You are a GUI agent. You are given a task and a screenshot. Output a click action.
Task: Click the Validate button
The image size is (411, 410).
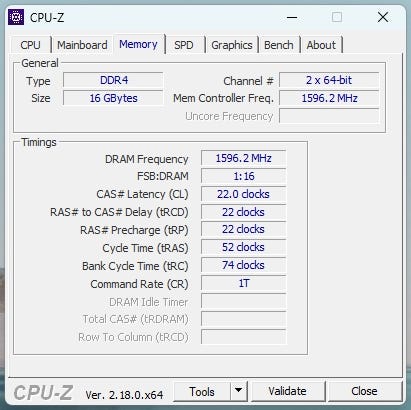pyautogui.click(x=287, y=391)
